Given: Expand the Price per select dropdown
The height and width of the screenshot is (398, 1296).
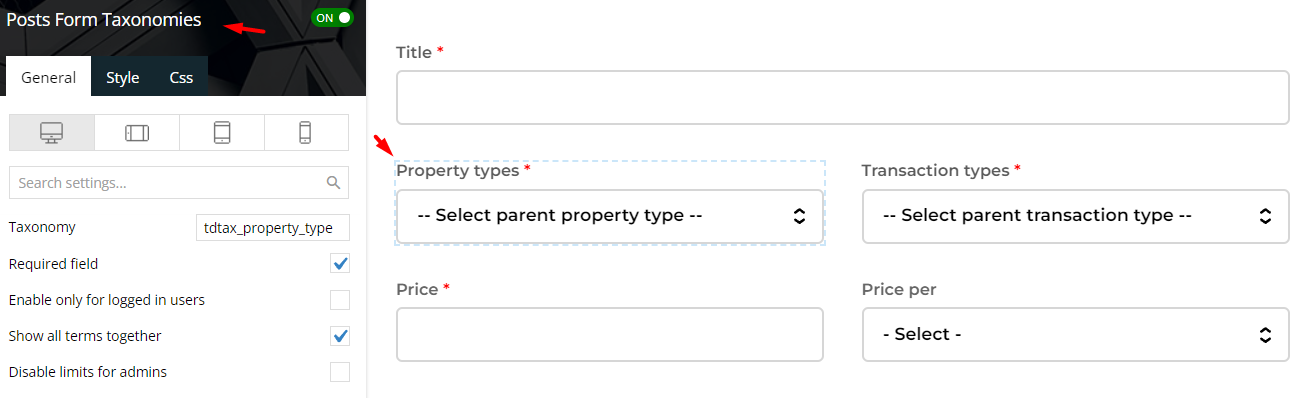Looking at the screenshot, I should pyautogui.click(x=1075, y=334).
